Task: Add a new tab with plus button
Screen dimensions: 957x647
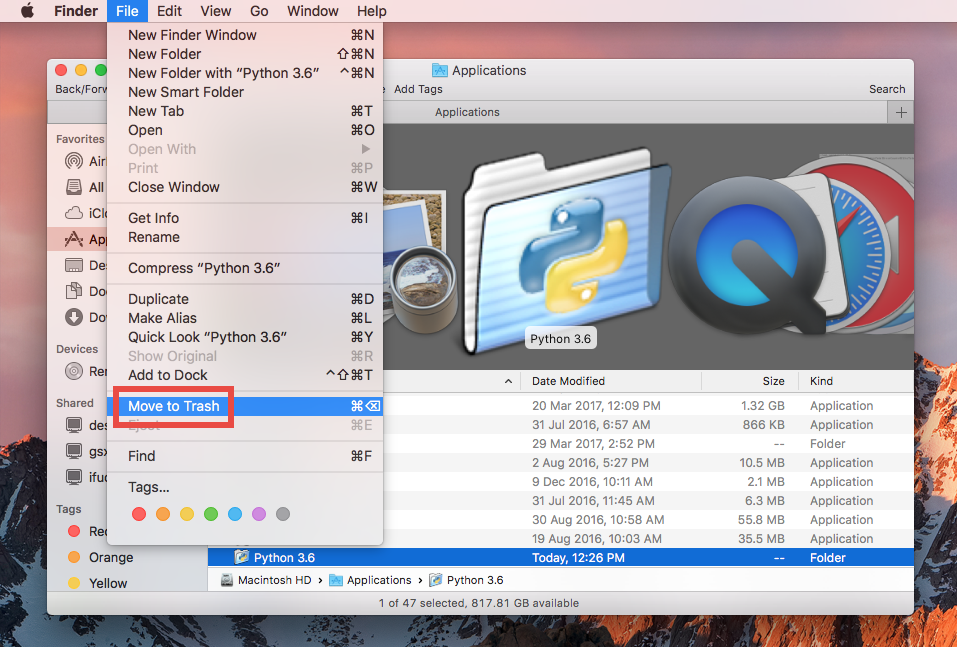Action: point(901,112)
